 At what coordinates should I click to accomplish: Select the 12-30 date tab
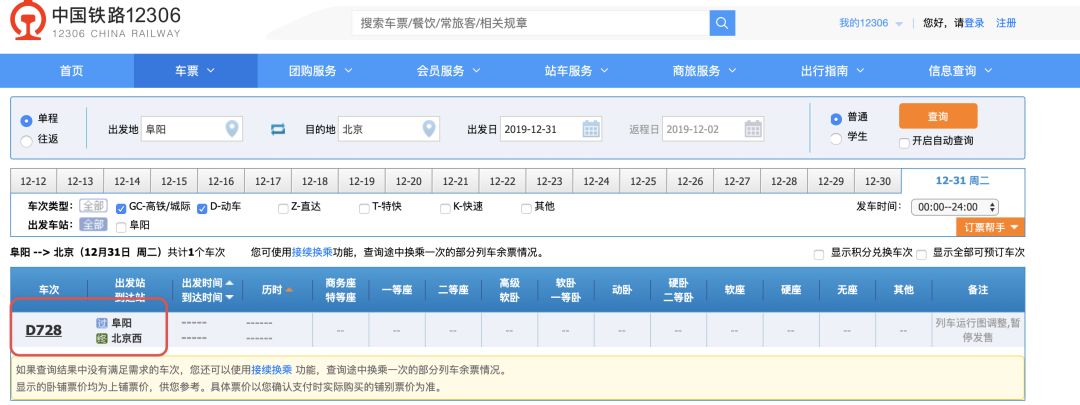[x=878, y=182]
